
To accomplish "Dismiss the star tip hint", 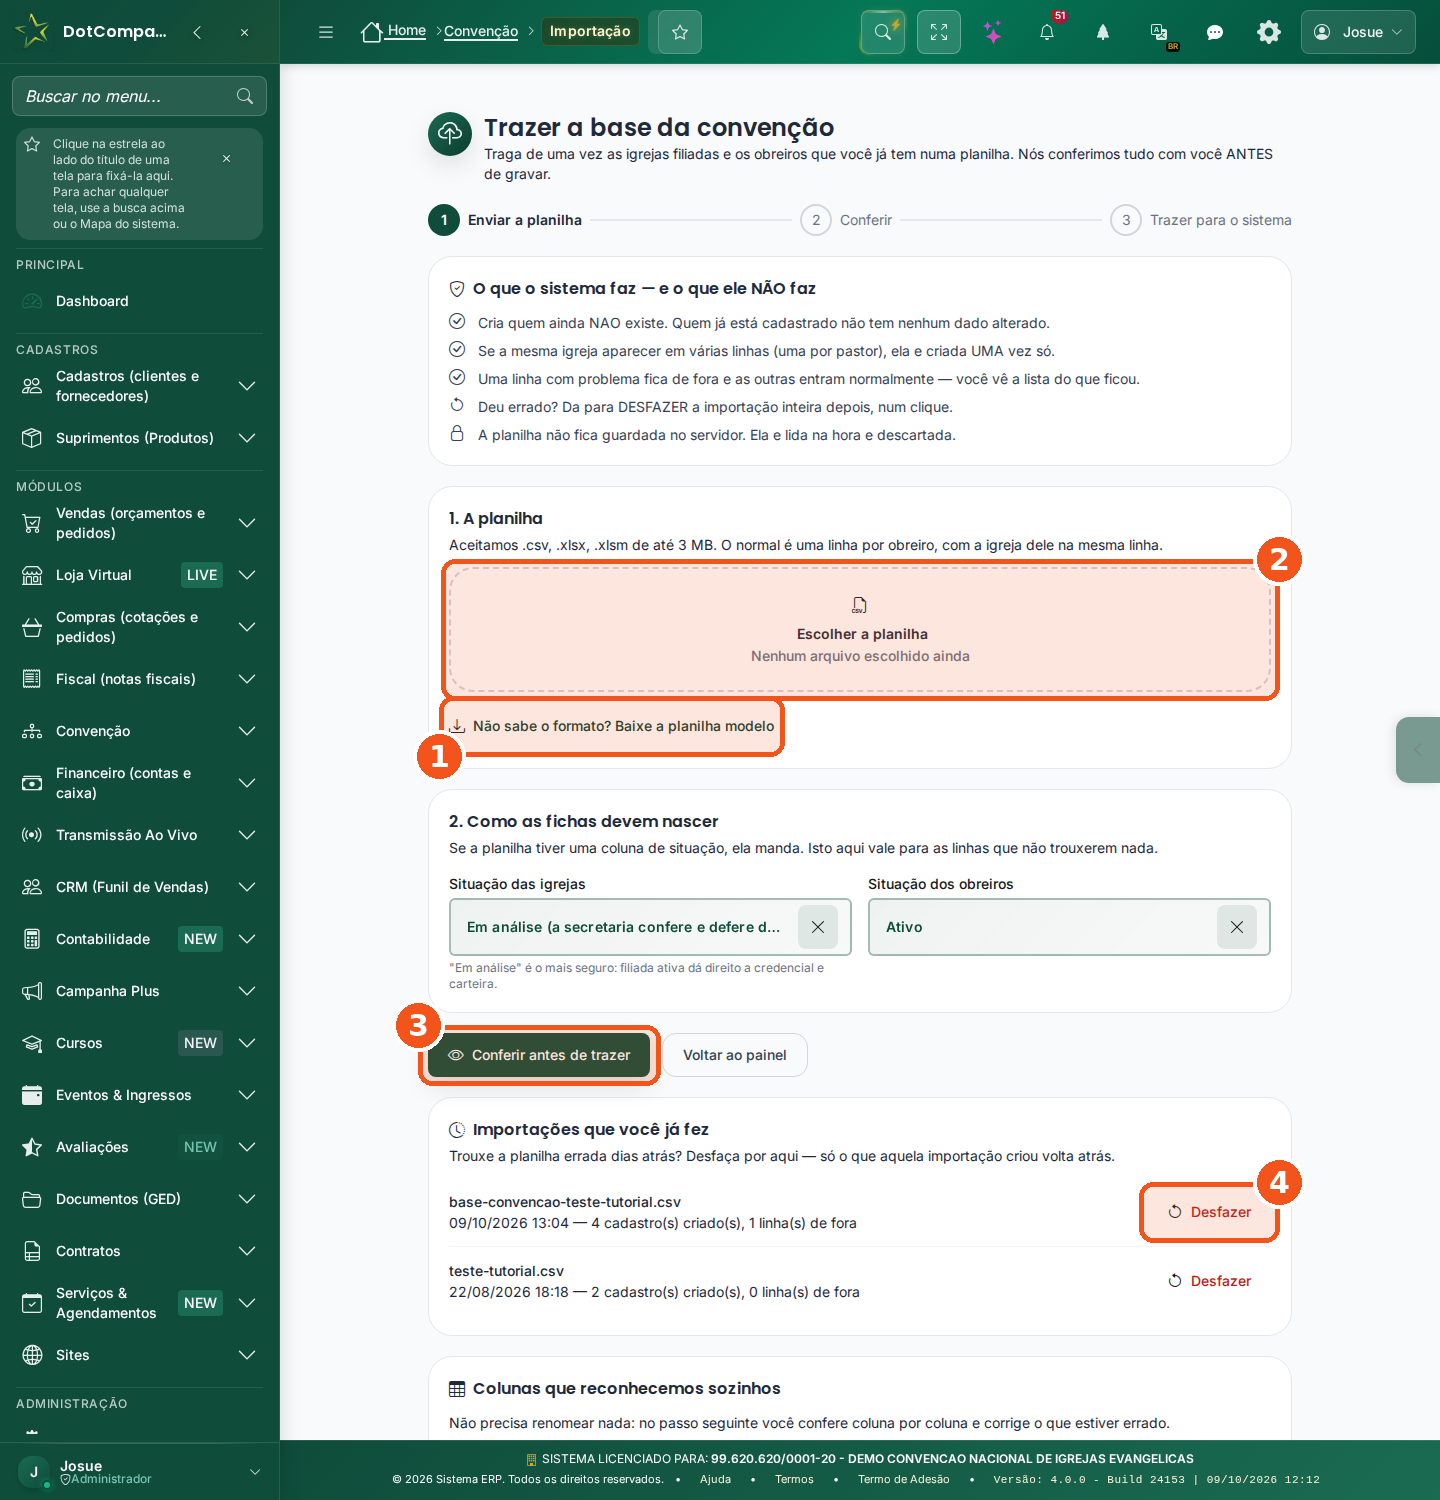I will [227, 159].
